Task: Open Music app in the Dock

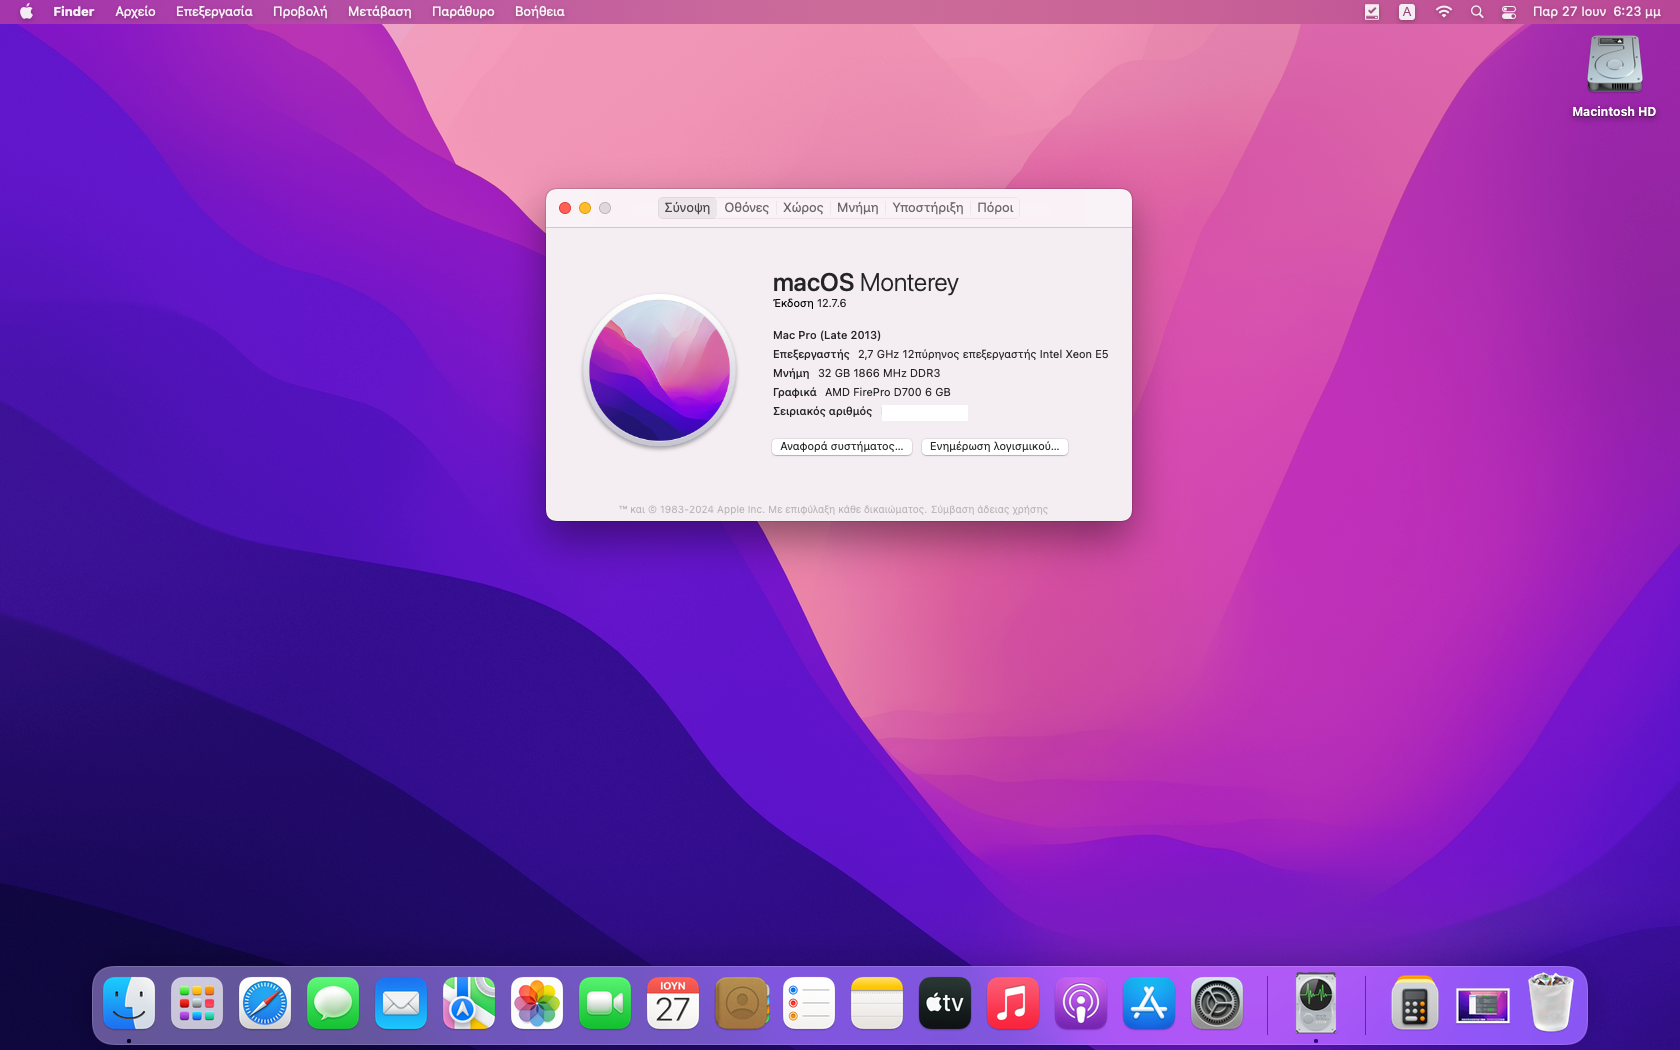Action: [1013, 1003]
